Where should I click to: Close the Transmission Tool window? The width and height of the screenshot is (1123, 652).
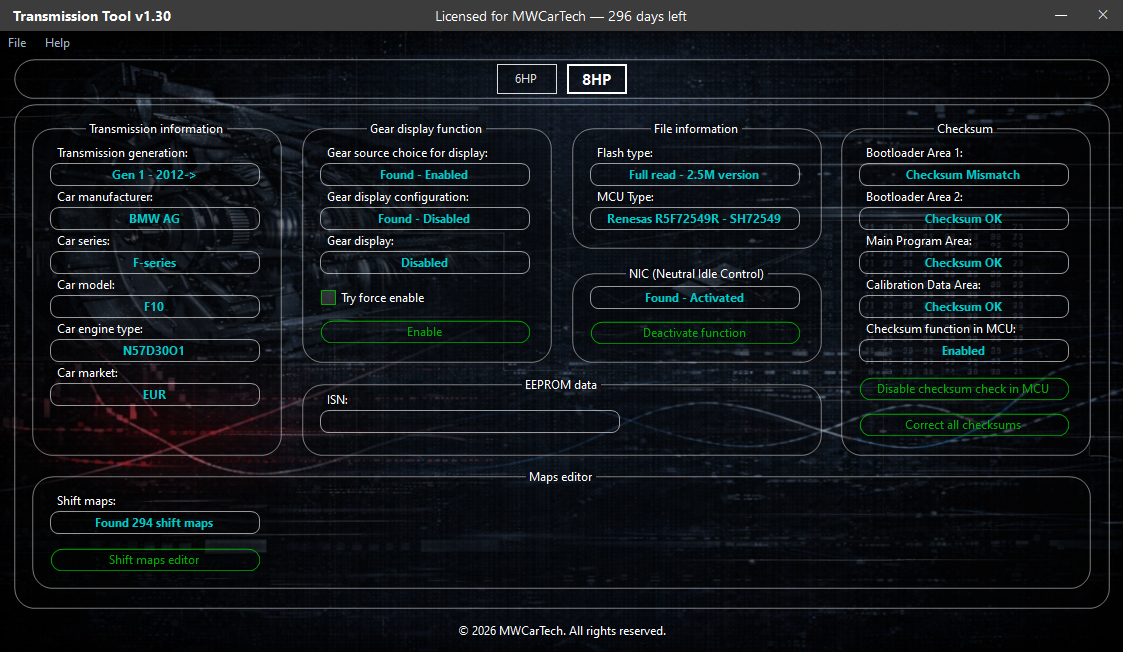click(1103, 15)
